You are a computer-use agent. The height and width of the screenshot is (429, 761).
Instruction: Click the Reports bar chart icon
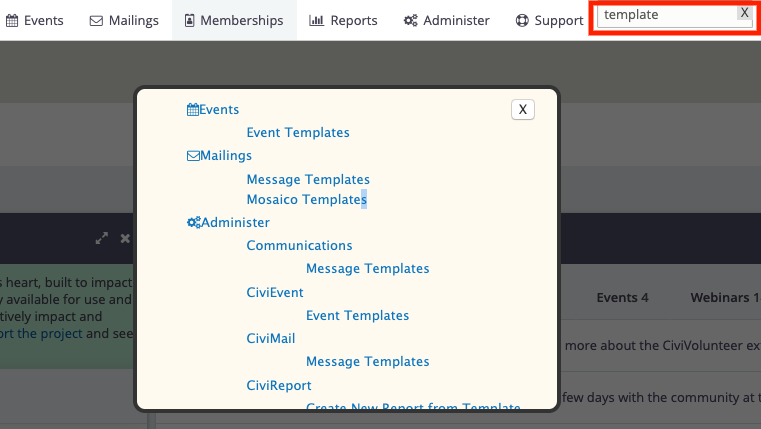pos(316,20)
